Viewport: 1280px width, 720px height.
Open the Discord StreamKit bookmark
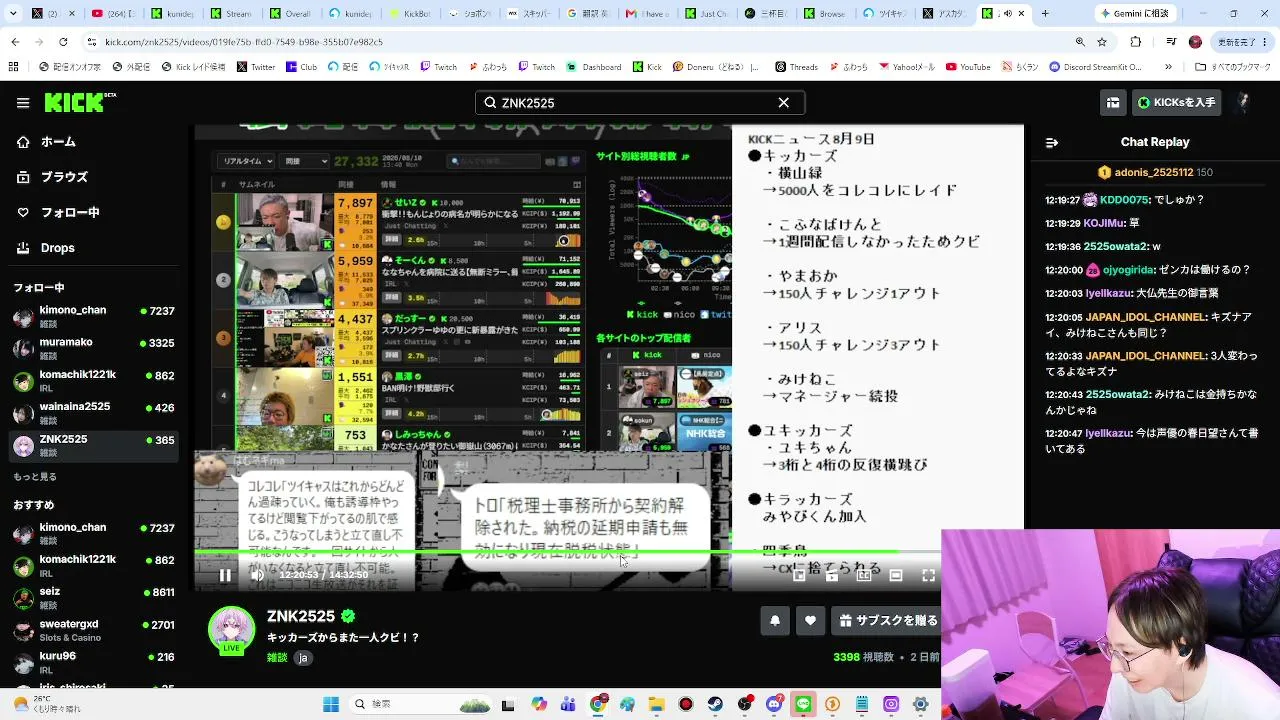click(x=1097, y=67)
